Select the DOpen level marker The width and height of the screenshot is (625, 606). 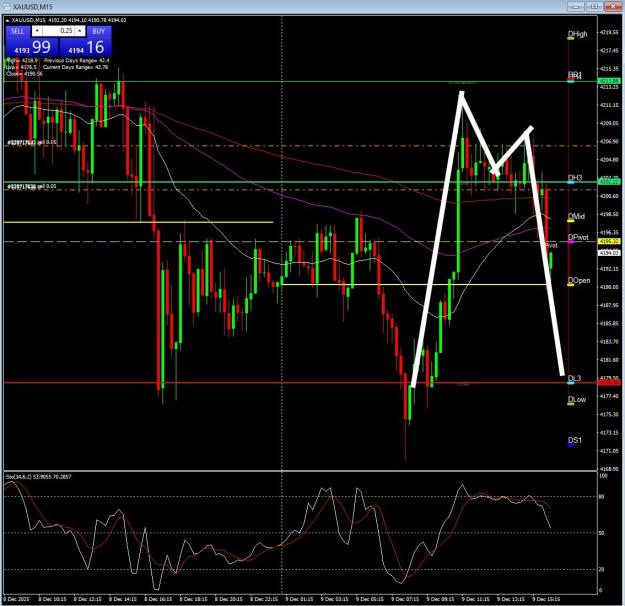(x=579, y=281)
